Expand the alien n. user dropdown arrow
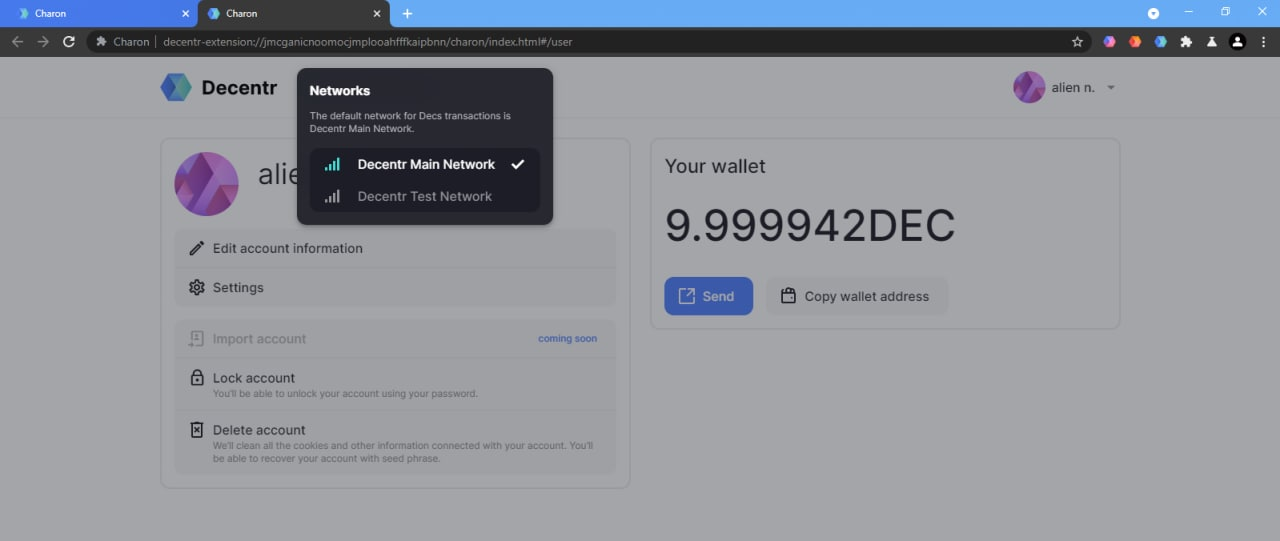Viewport: 1280px width, 541px height. tap(1111, 87)
